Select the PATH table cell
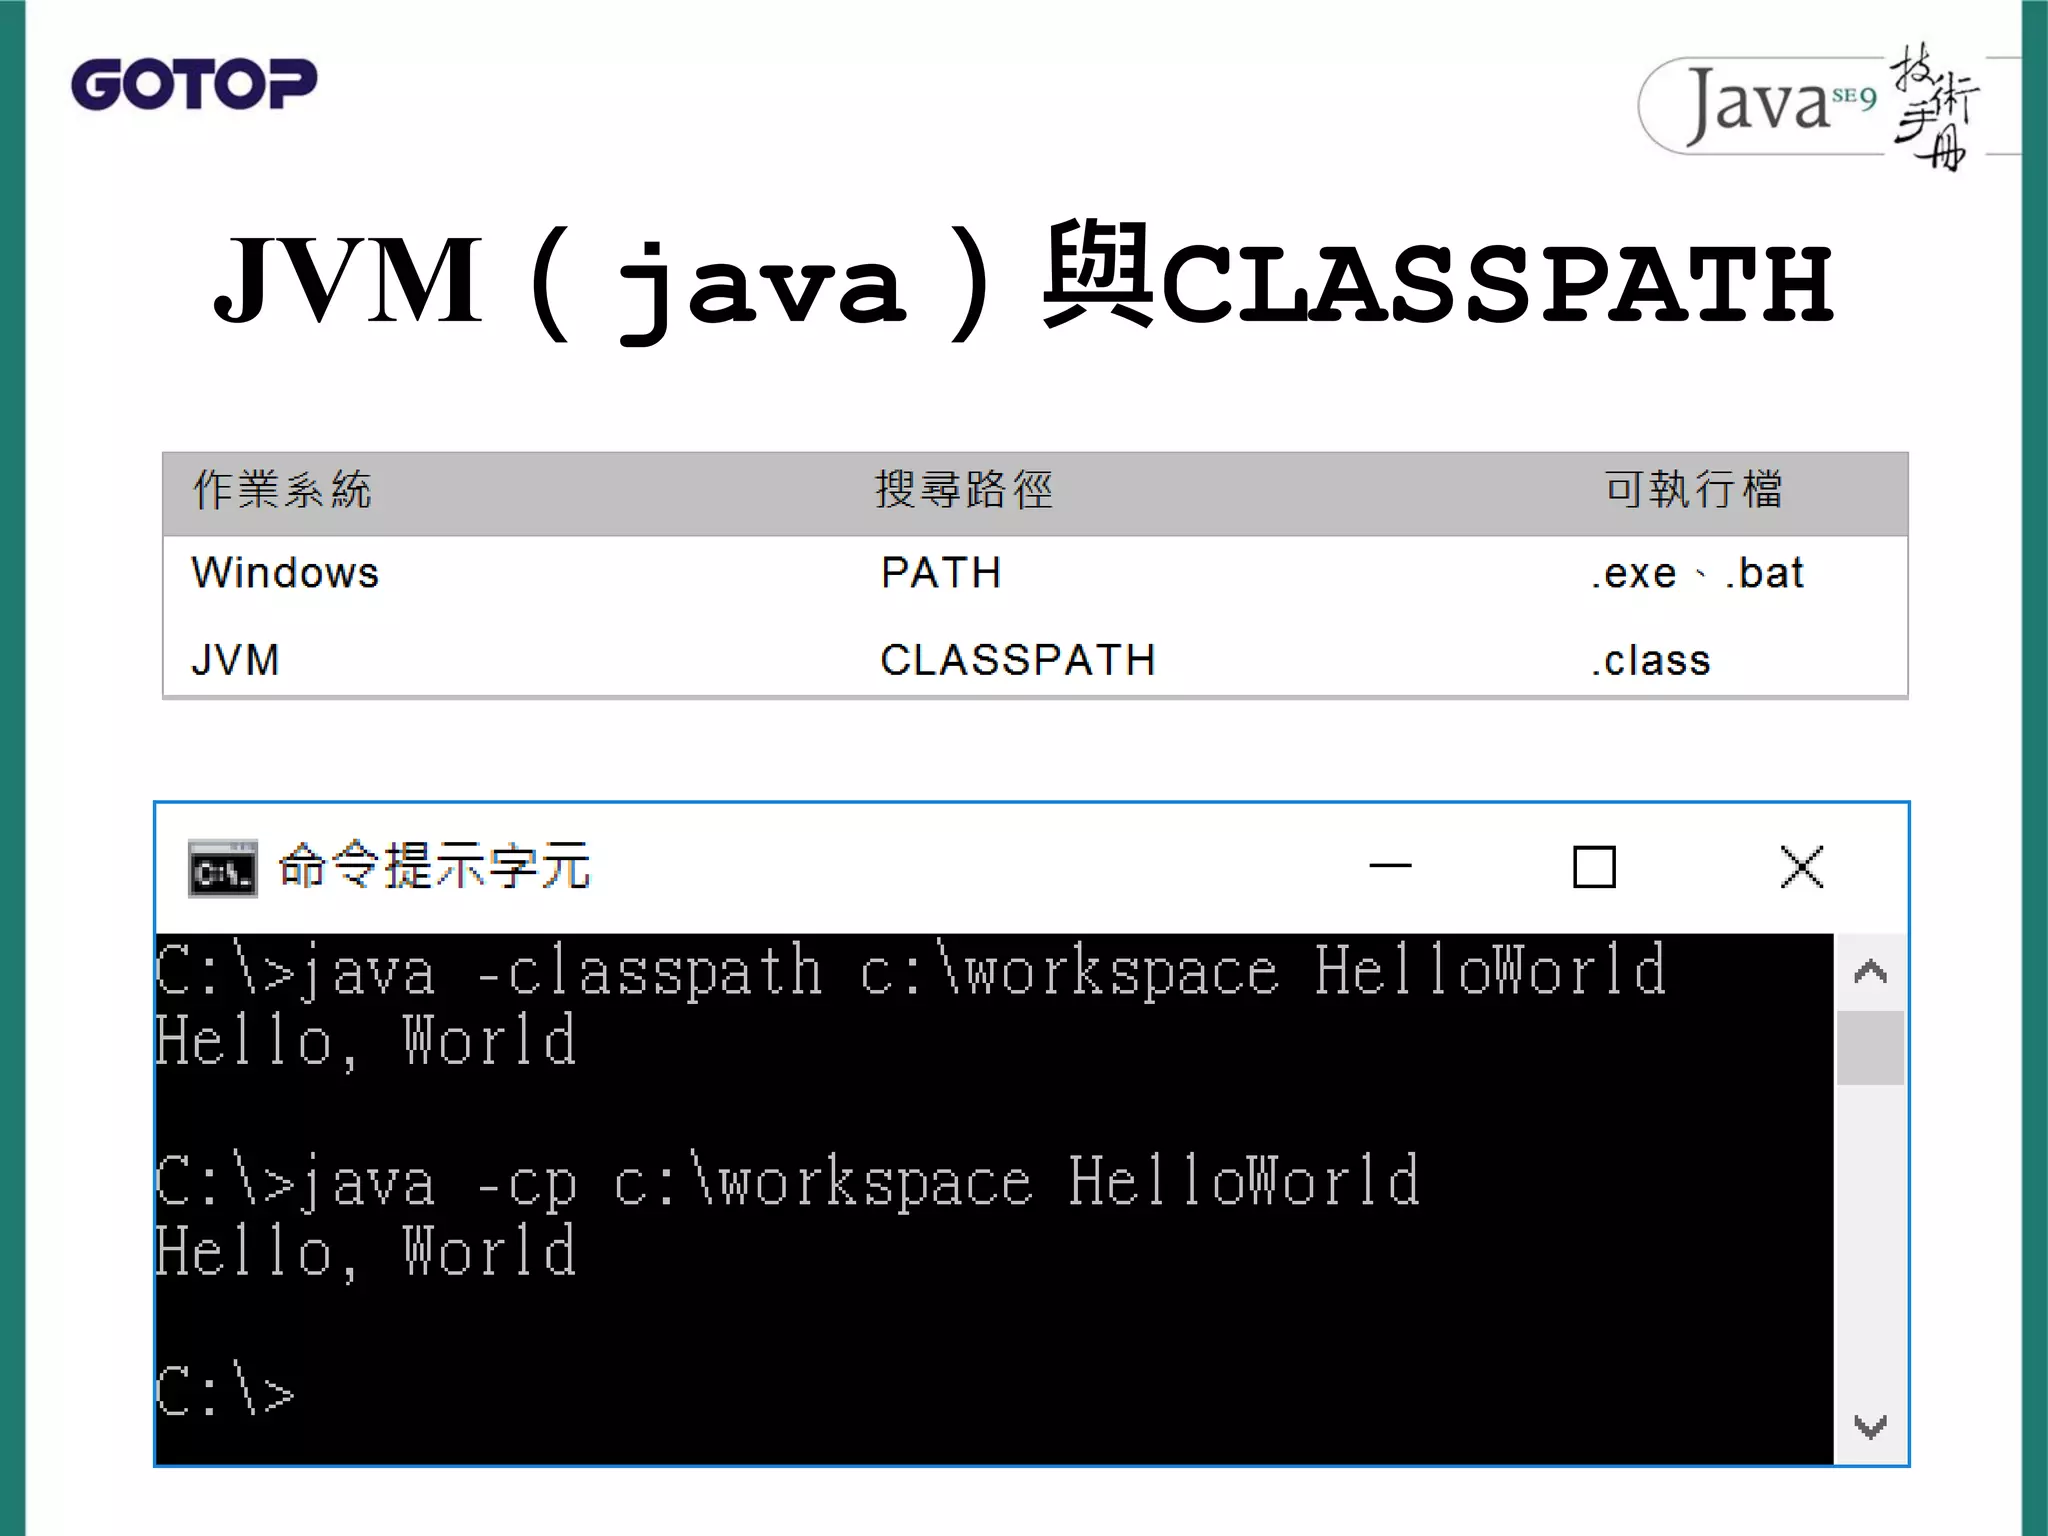This screenshot has height=1536, width=2048. tap(941, 573)
